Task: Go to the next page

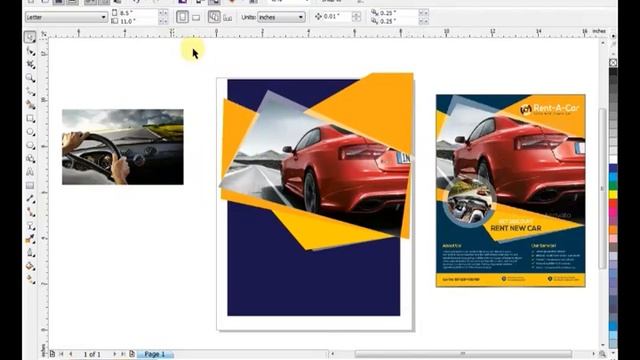Action: (115, 354)
